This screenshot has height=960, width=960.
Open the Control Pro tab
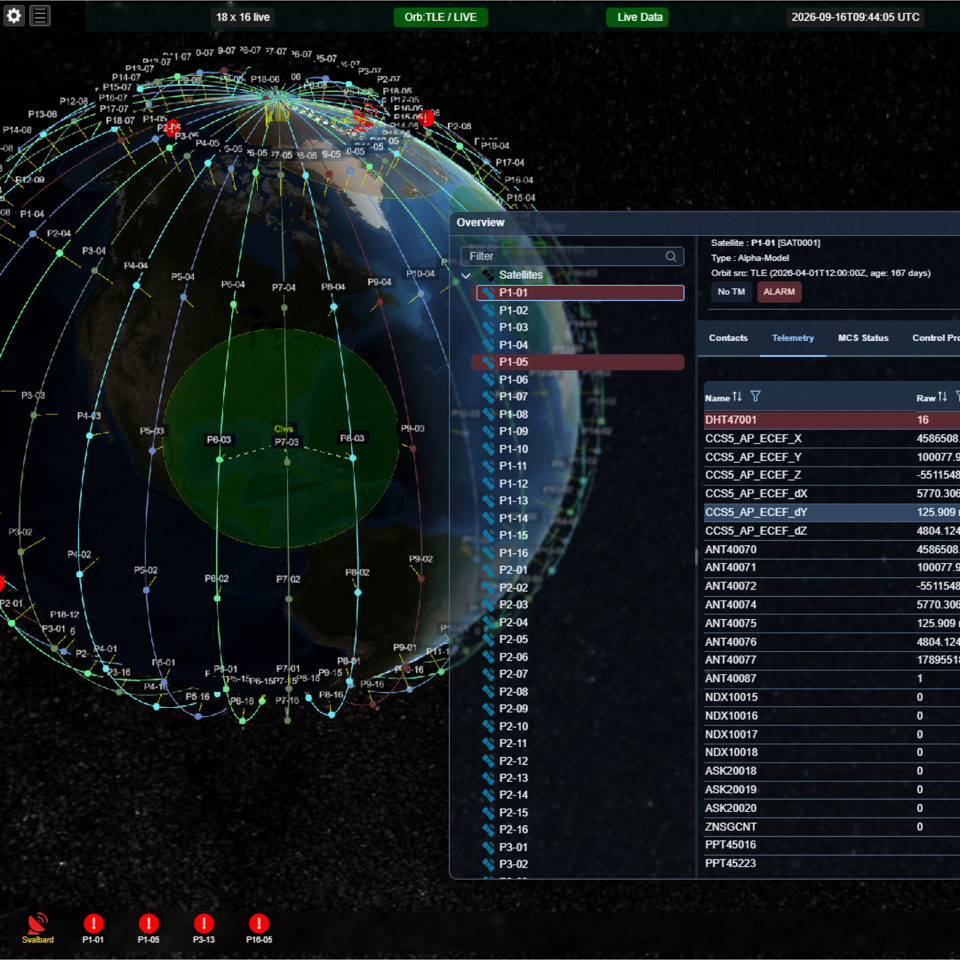pyautogui.click(x=936, y=338)
